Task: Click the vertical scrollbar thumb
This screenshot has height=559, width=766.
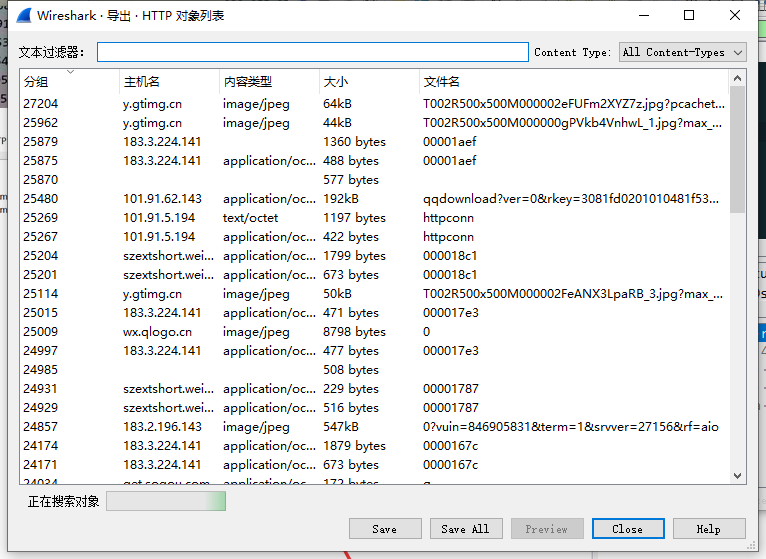Action: pos(737,150)
